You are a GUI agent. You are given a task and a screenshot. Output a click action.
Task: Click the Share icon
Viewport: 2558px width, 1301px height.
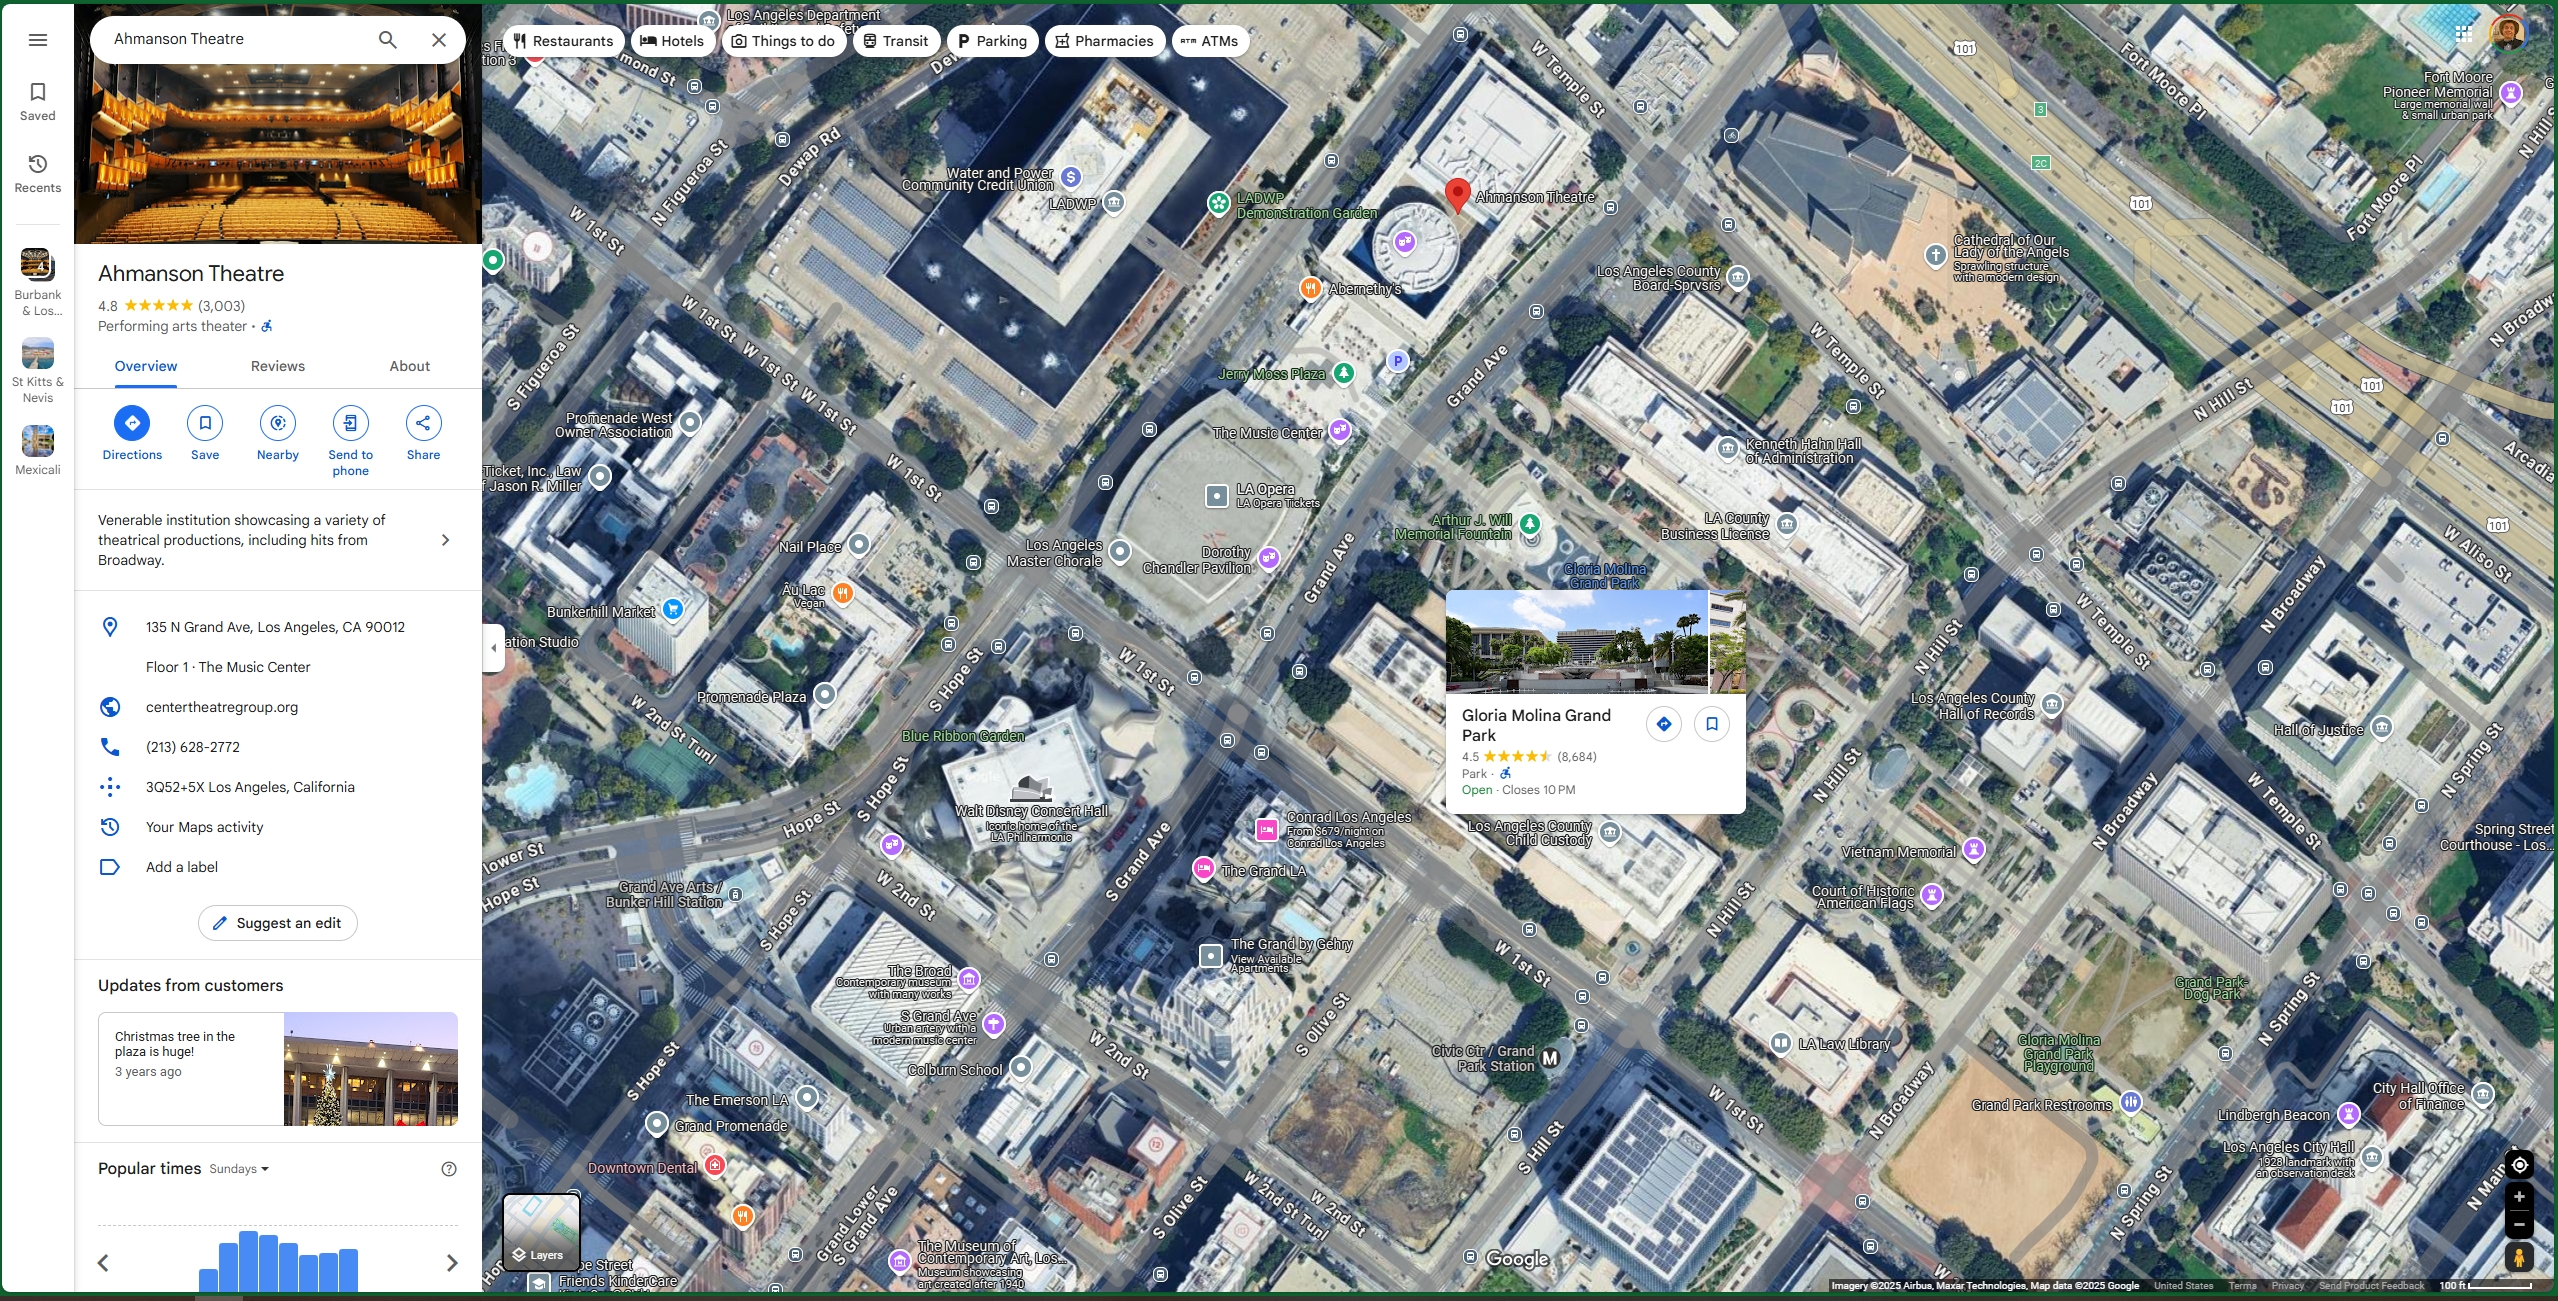(x=423, y=423)
